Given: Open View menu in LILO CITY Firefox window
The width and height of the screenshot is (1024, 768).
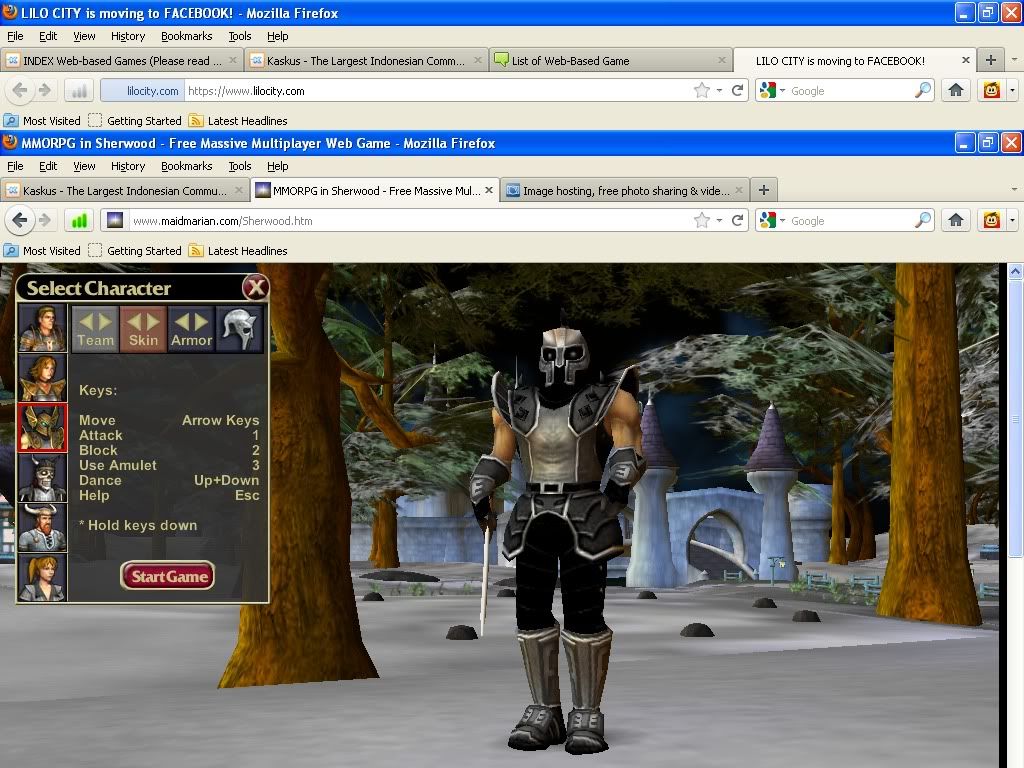Looking at the screenshot, I should click(x=84, y=36).
